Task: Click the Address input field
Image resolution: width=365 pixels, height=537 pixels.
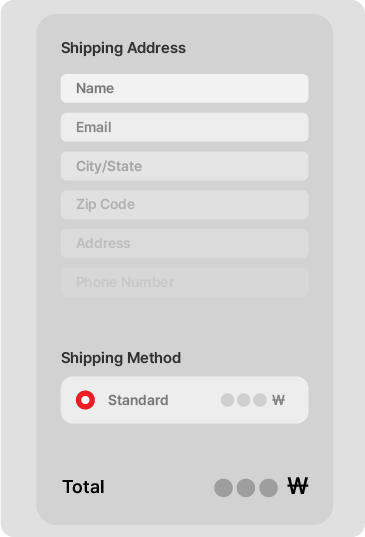Action: [185, 243]
